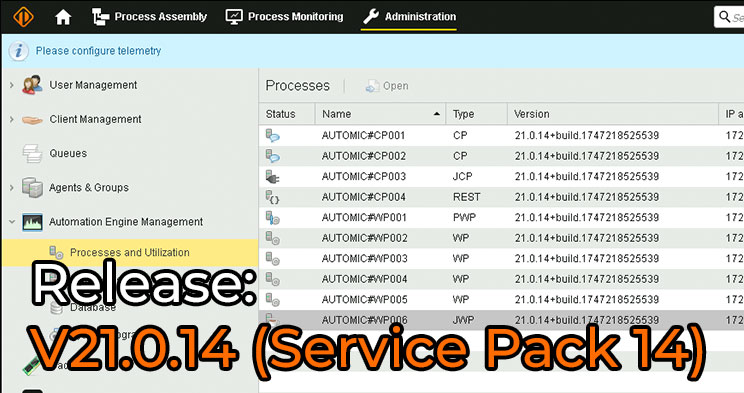Image resolution: width=744 pixels, height=393 pixels.
Task: Select Processes and Utilization tree item
Action: (x=129, y=253)
